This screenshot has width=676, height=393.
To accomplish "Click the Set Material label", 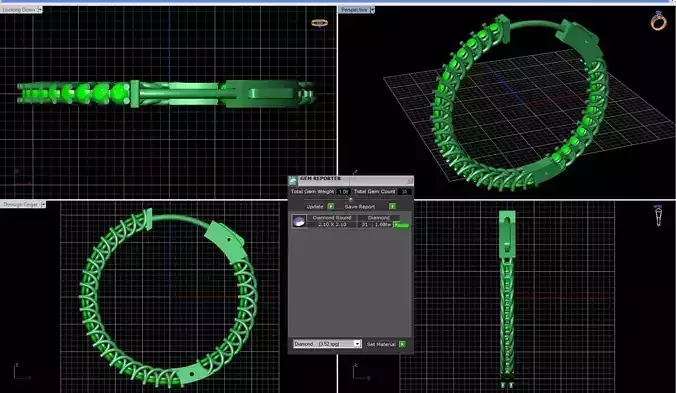I will pyautogui.click(x=381, y=344).
